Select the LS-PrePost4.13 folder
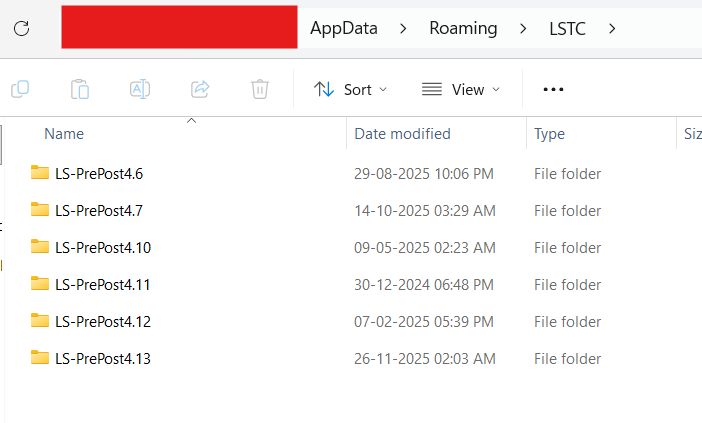This screenshot has height=423, width=702. [x=103, y=358]
